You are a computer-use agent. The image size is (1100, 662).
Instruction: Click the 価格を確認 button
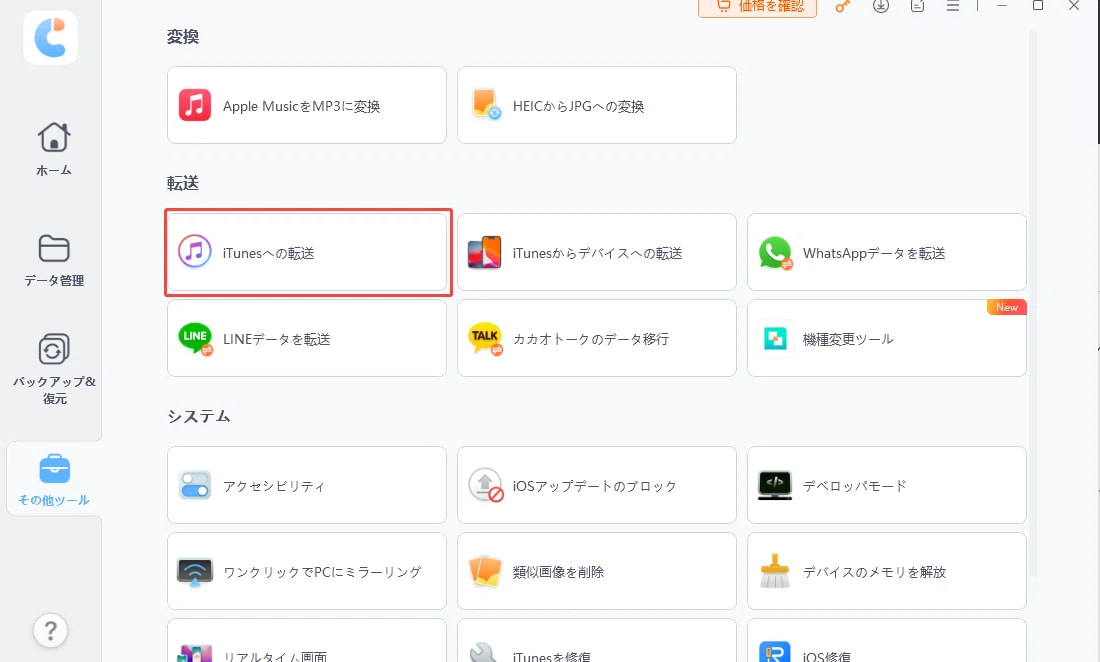(757, 7)
